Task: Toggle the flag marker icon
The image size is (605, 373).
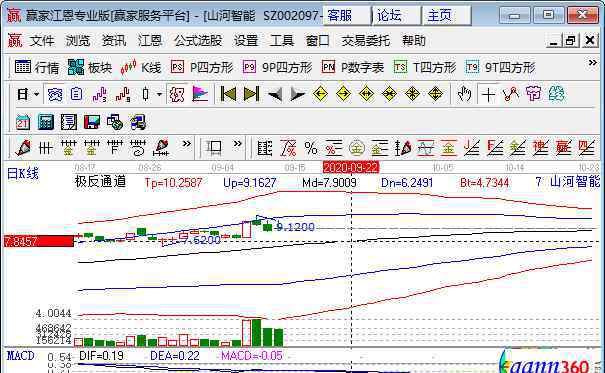Action: point(200,94)
